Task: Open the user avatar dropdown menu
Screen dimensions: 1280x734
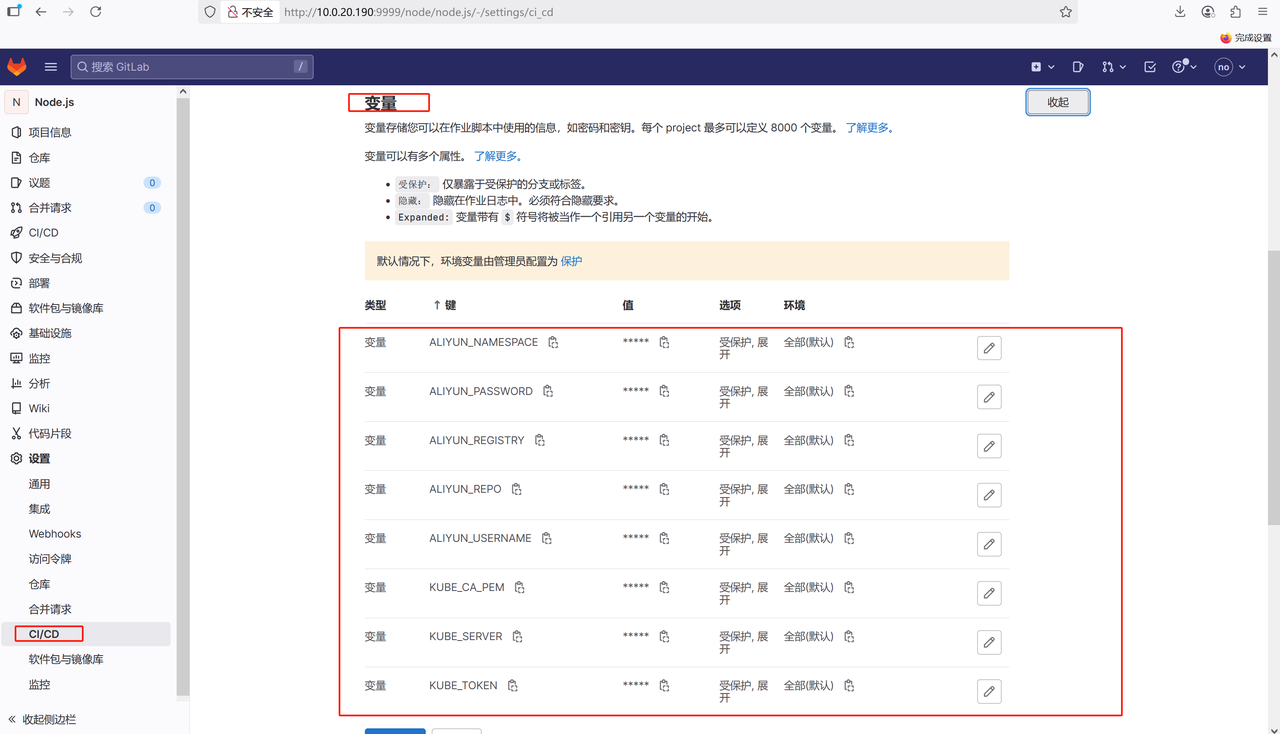Action: click(1230, 67)
